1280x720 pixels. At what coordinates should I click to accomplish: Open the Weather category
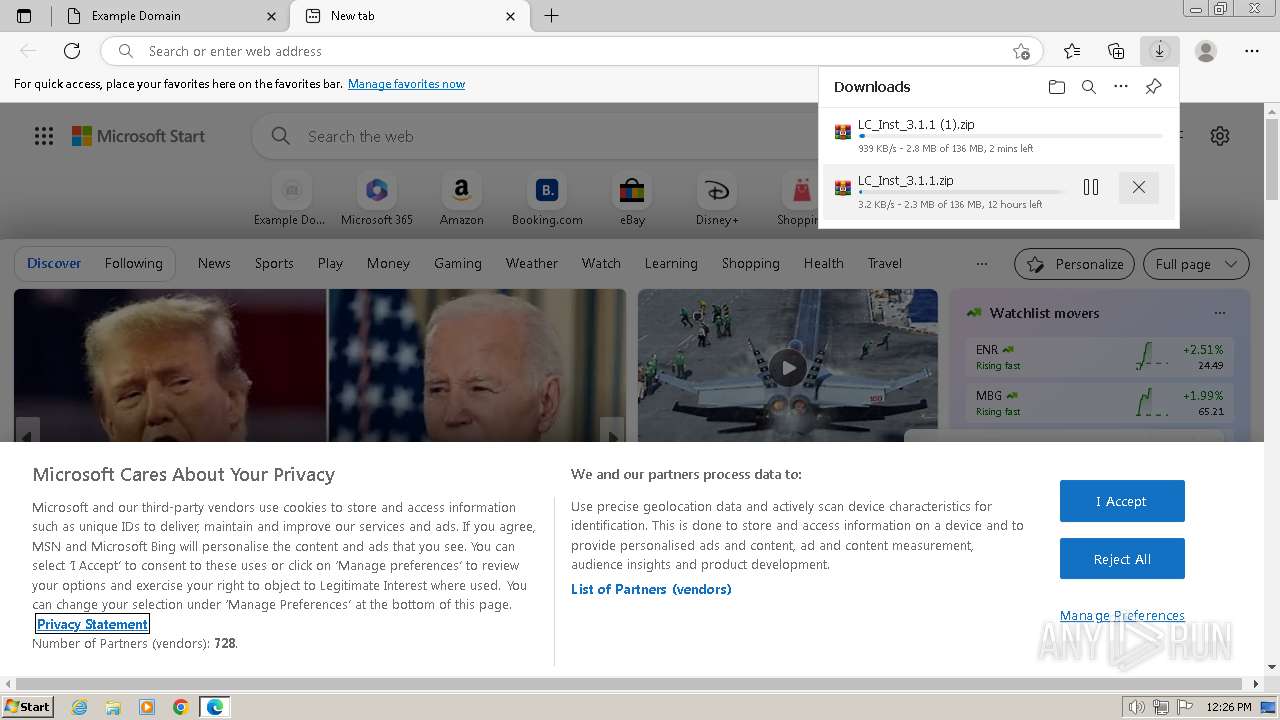(x=531, y=263)
